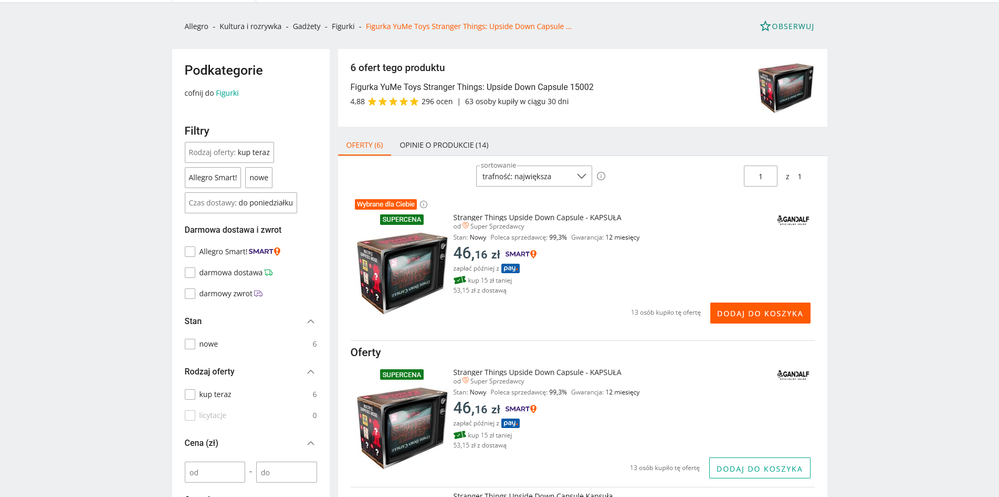Open info icon beside Wybrane dla Ciebie badge
Image resolution: width=999 pixels, height=497 pixels.
[424, 205]
